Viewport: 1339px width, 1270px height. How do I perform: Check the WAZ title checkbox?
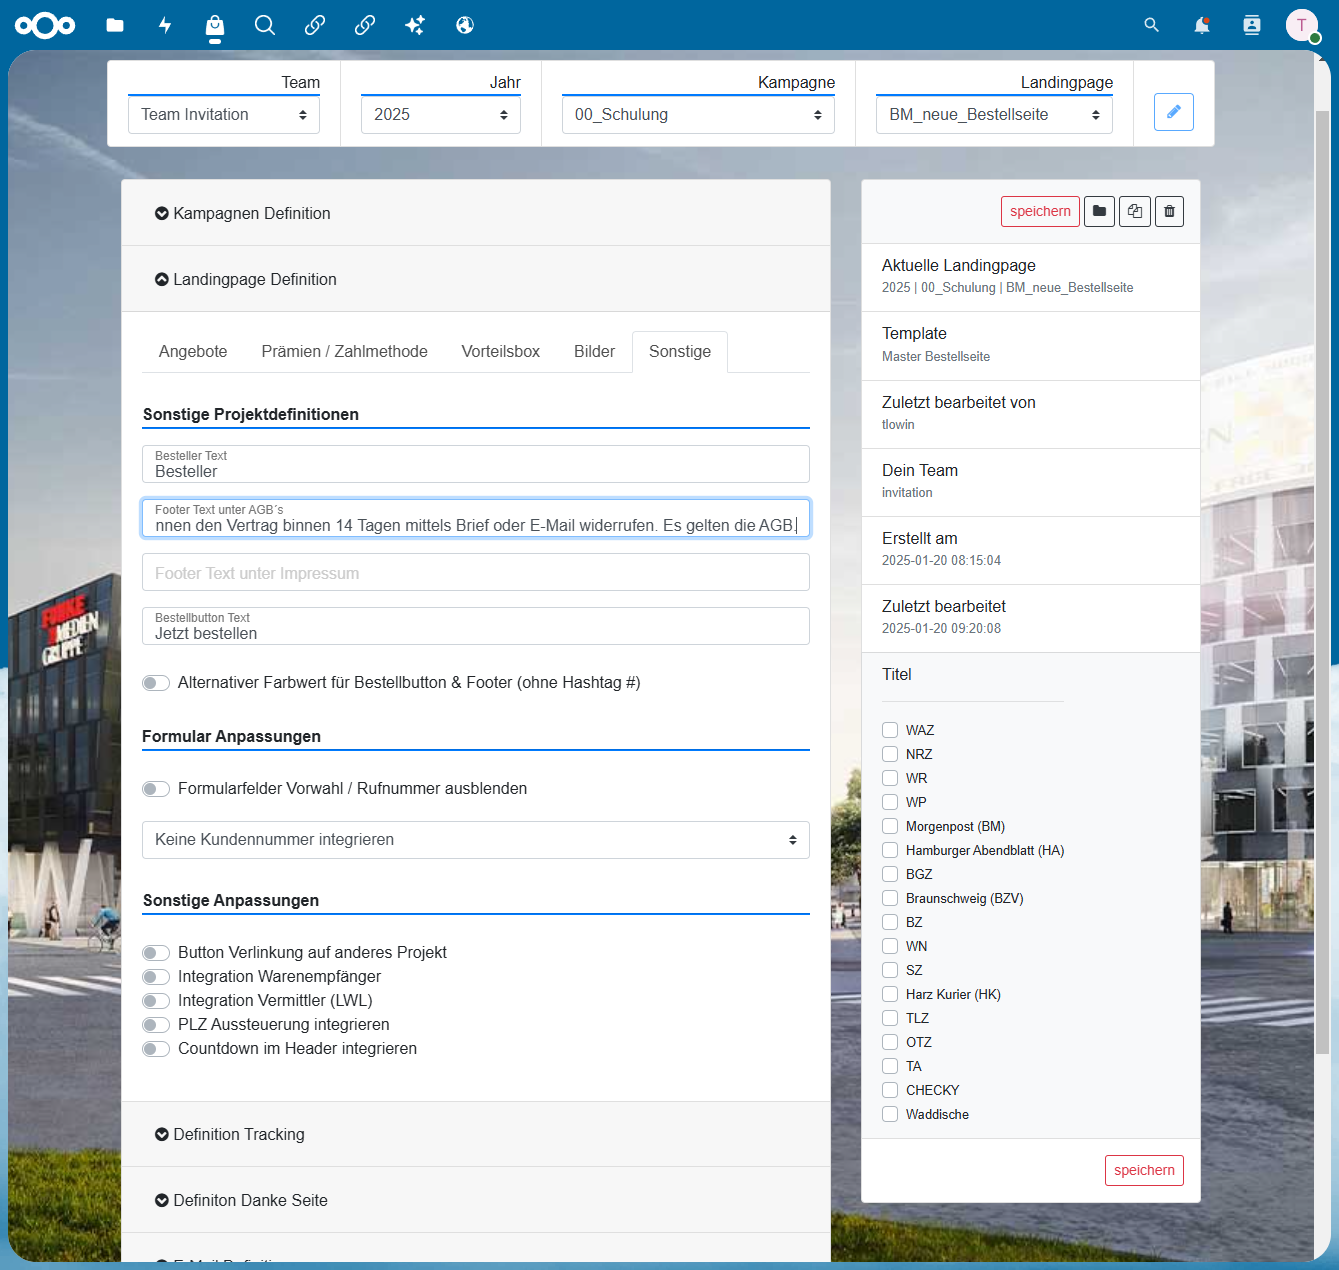pyautogui.click(x=890, y=730)
